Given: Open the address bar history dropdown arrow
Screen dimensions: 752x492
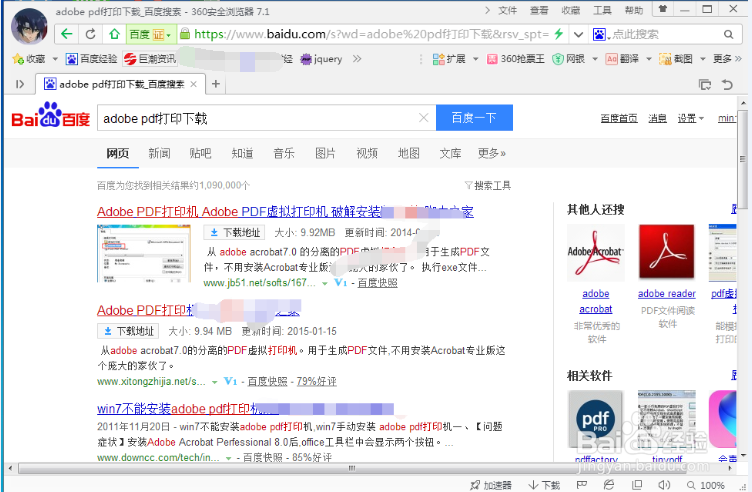Looking at the screenshot, I should 578,35.
